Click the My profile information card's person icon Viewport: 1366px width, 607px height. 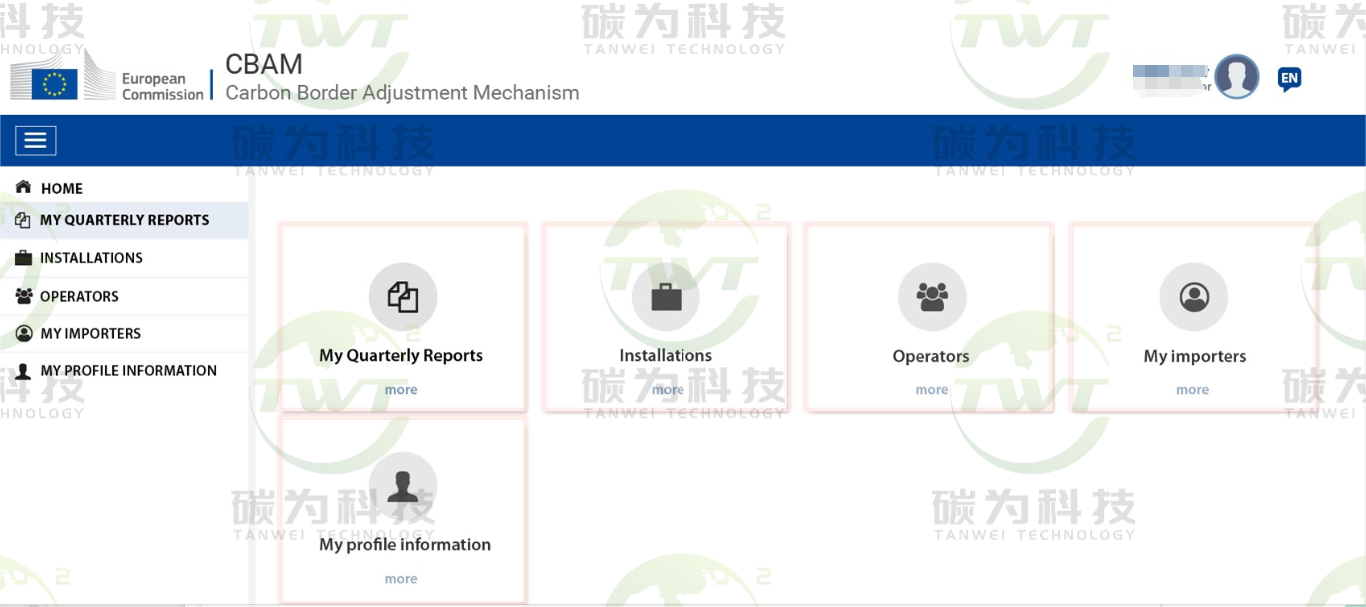(402, 486)
